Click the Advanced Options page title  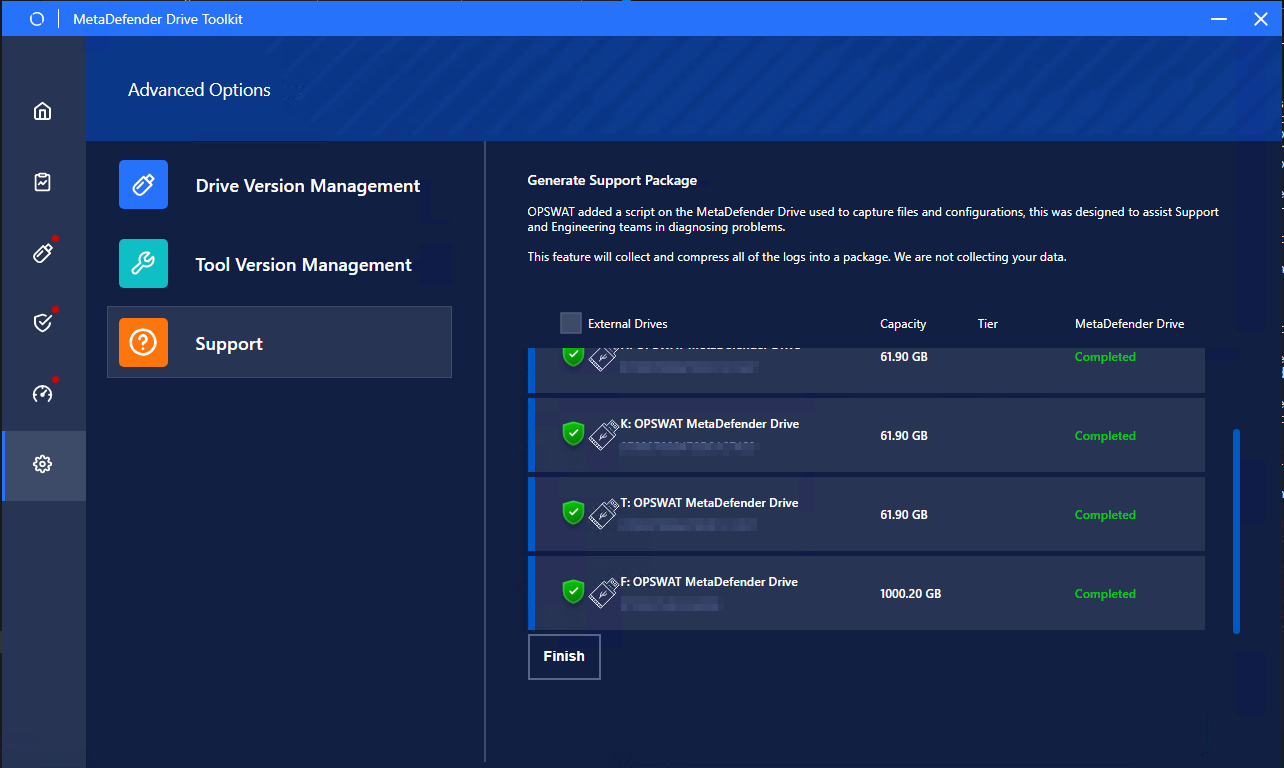[199, 90]
